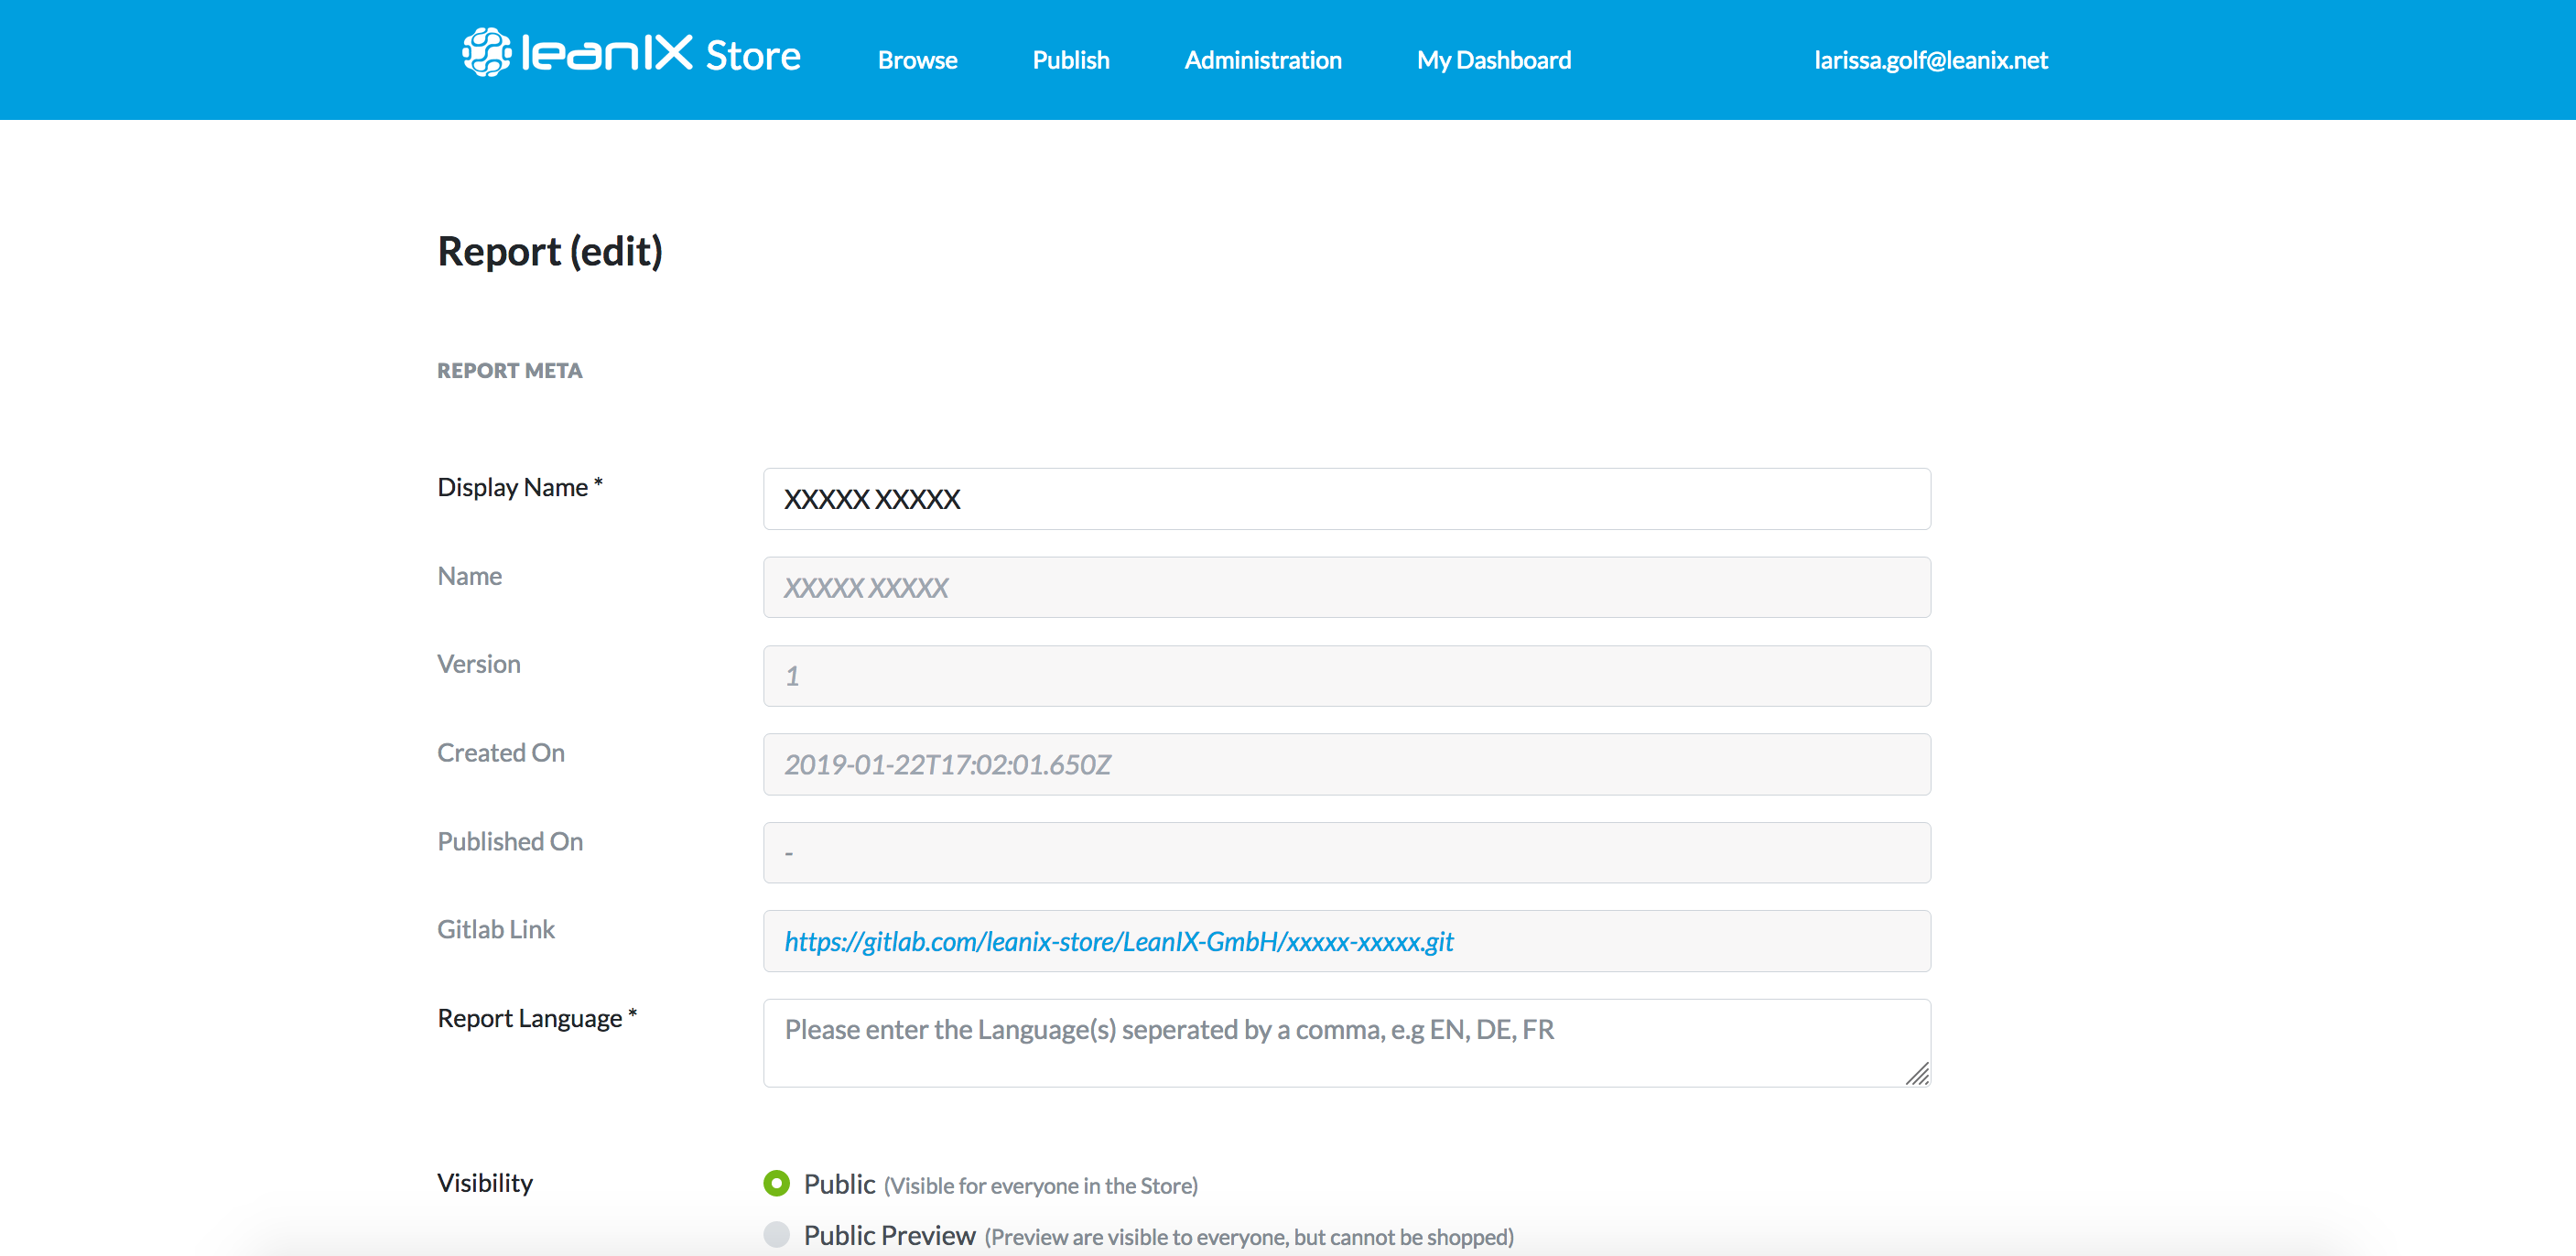Open the Gitlab repository link

pyautogui.click(x=1118, y=942)
